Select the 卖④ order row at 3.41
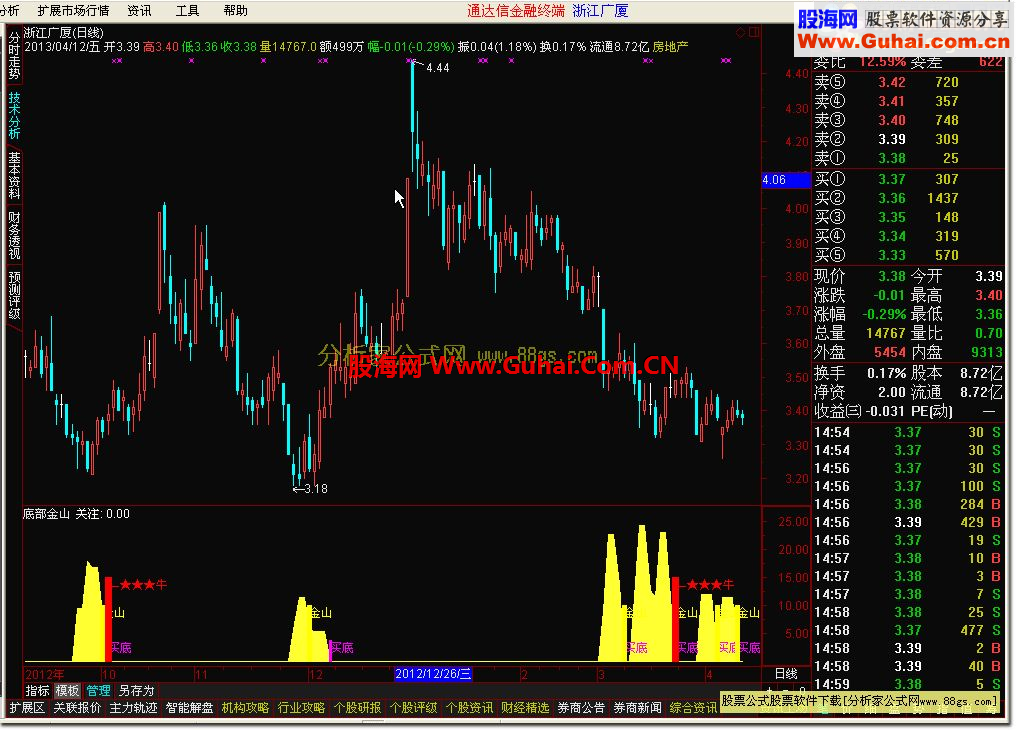This screenshot has width=1016, height=730. point(908,101)
